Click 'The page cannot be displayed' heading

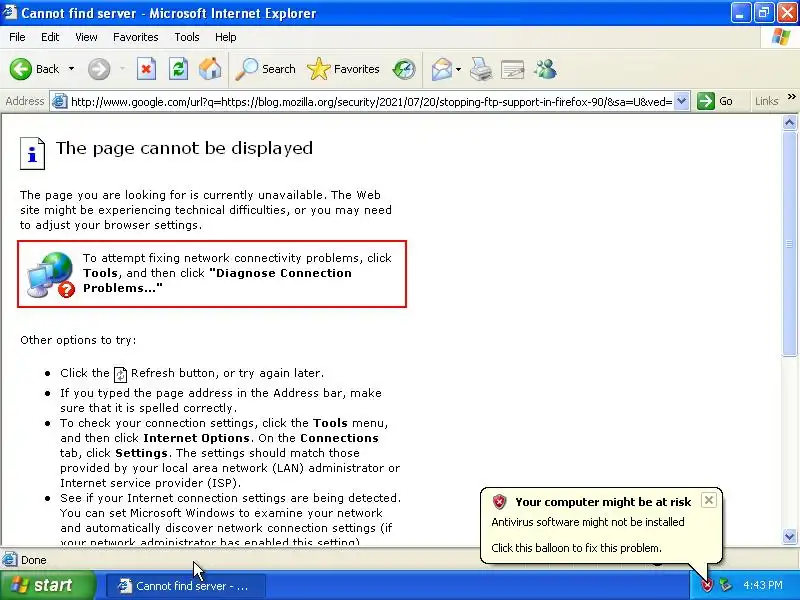184,148
